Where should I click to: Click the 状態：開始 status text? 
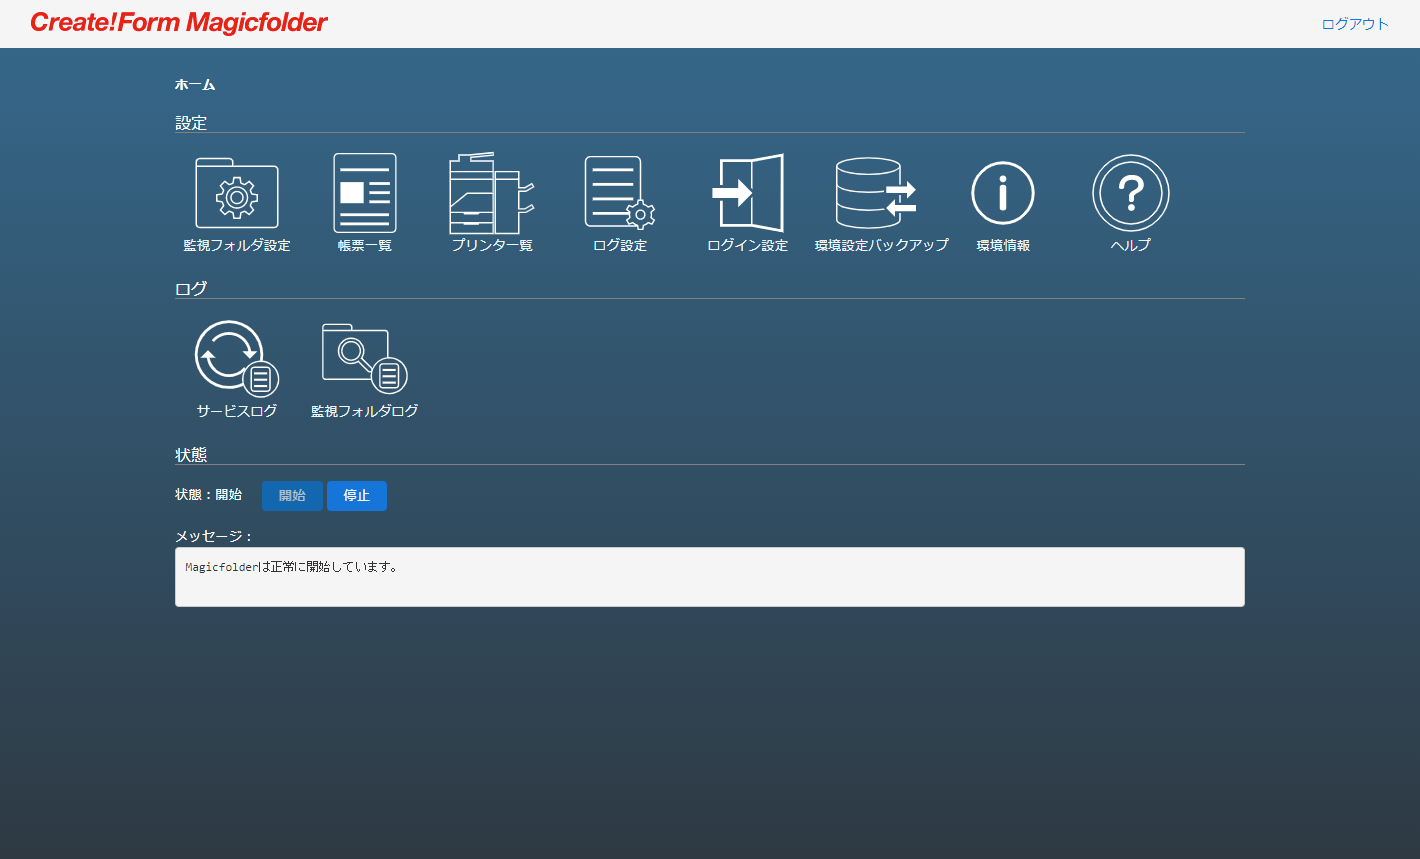(208, 495)
